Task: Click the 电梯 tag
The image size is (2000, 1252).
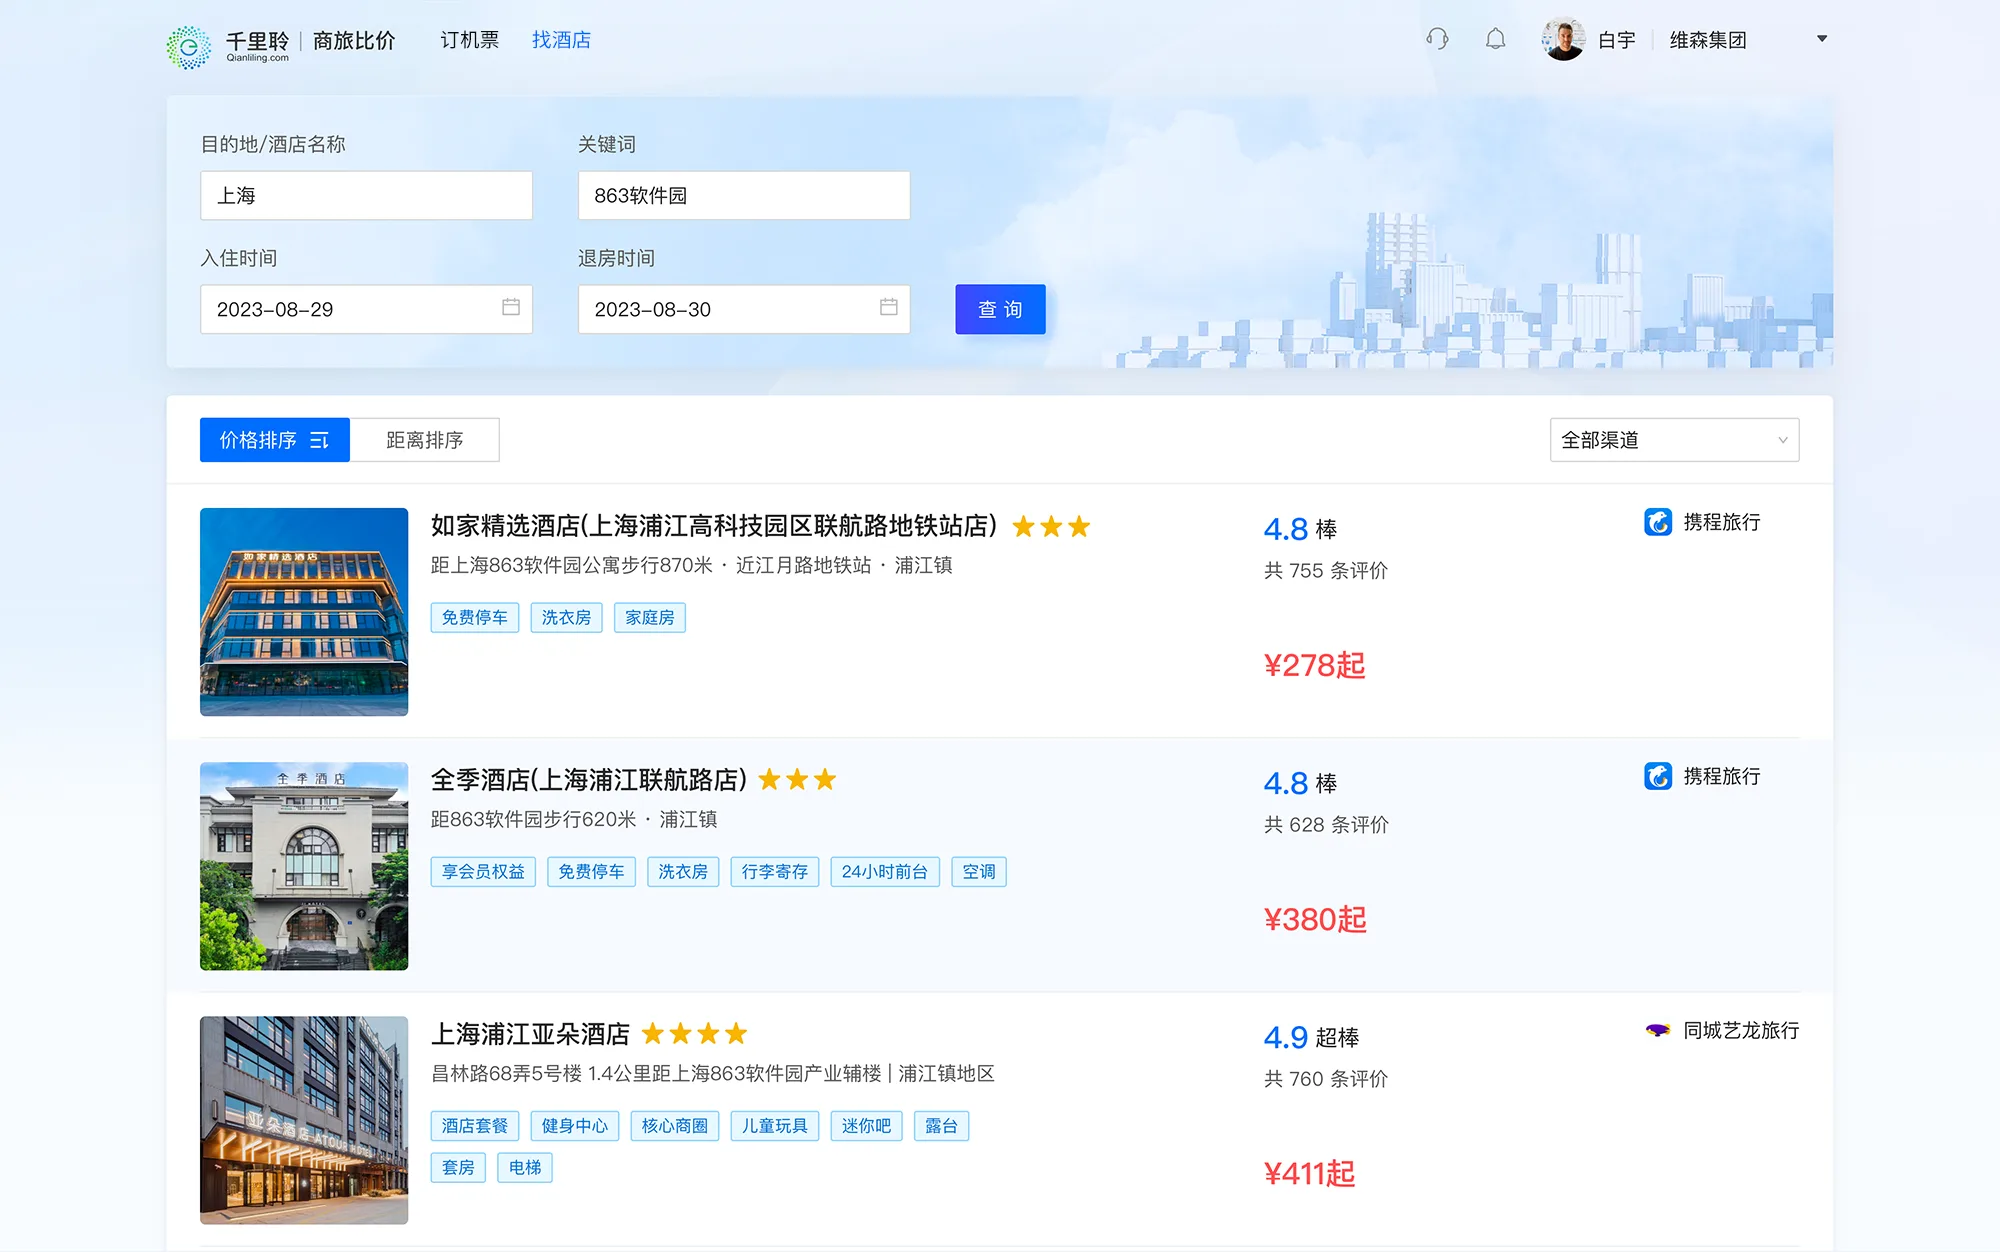Action: pos(525,1168)
